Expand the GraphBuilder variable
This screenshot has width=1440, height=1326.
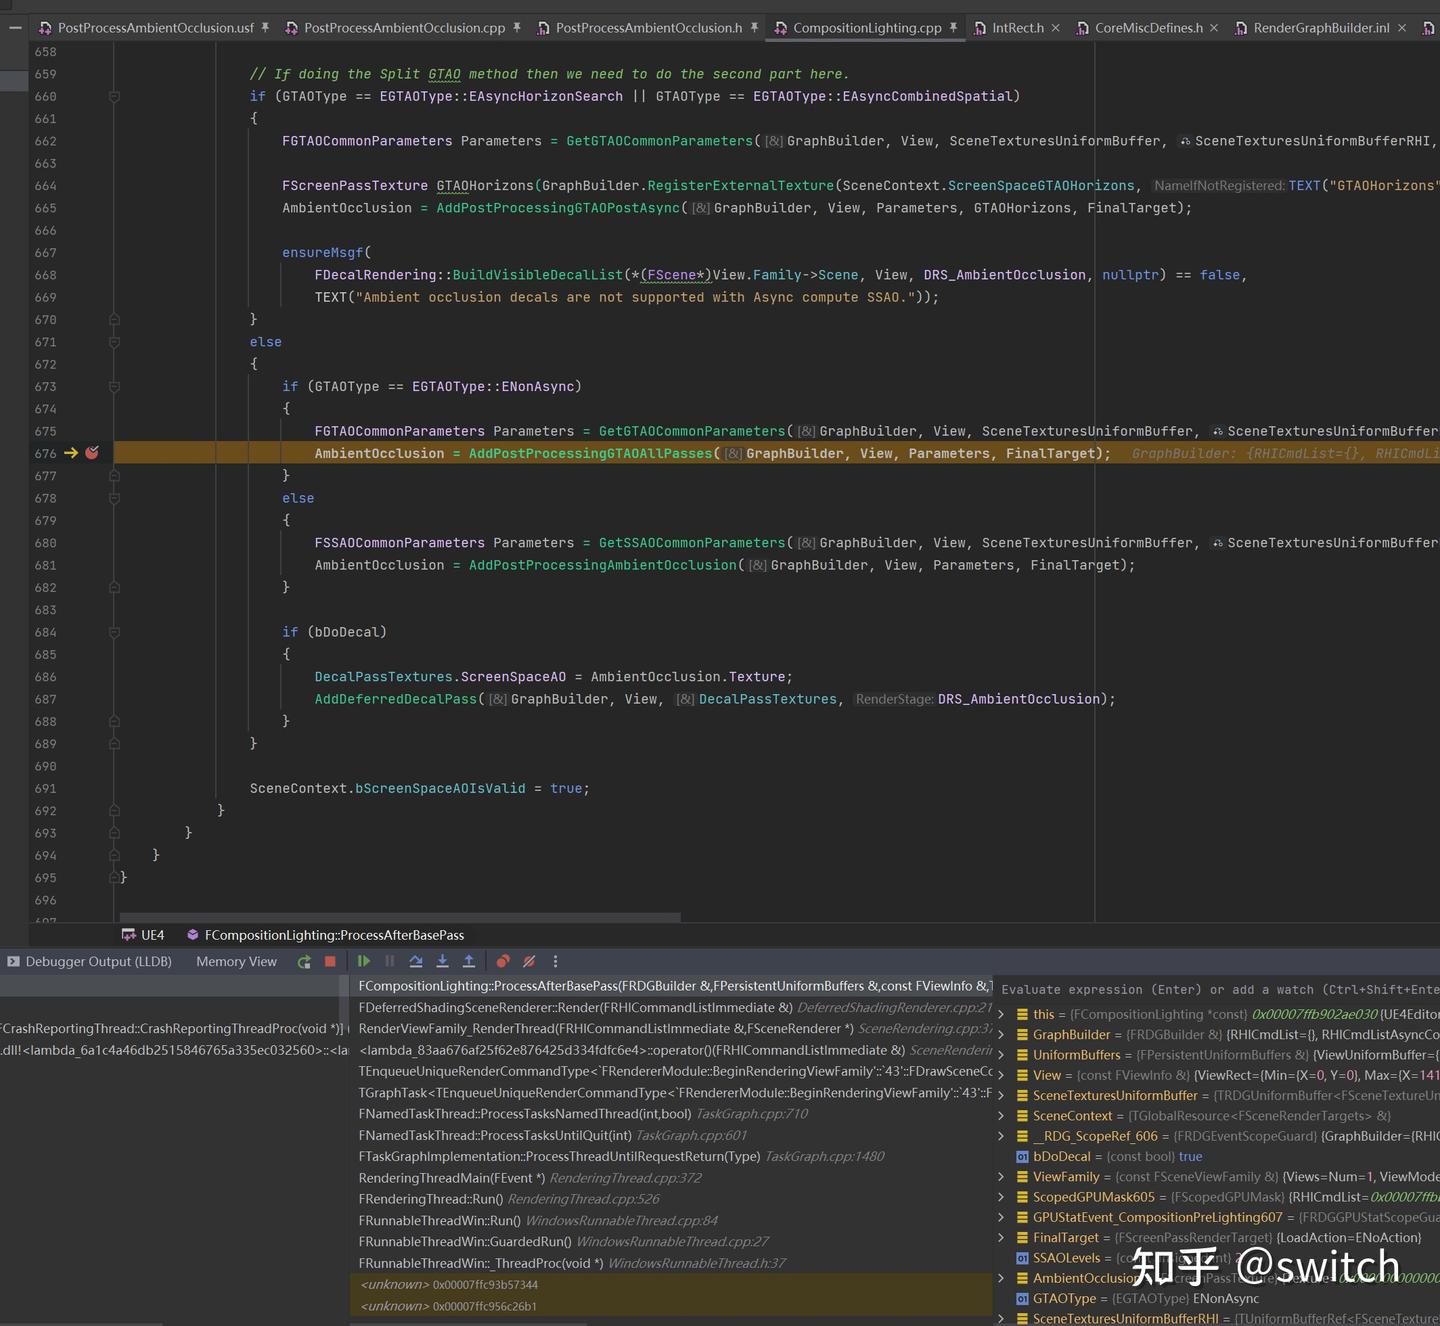[1000, 1034]
